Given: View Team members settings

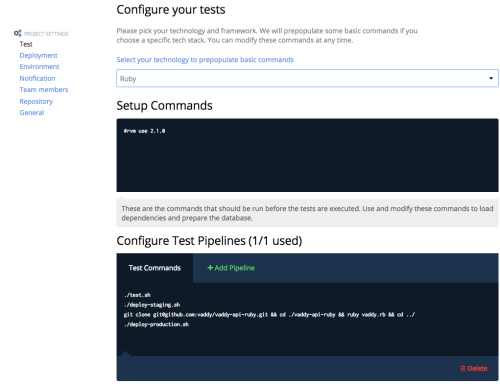Looking at the screenshot, I should point(44,90).
